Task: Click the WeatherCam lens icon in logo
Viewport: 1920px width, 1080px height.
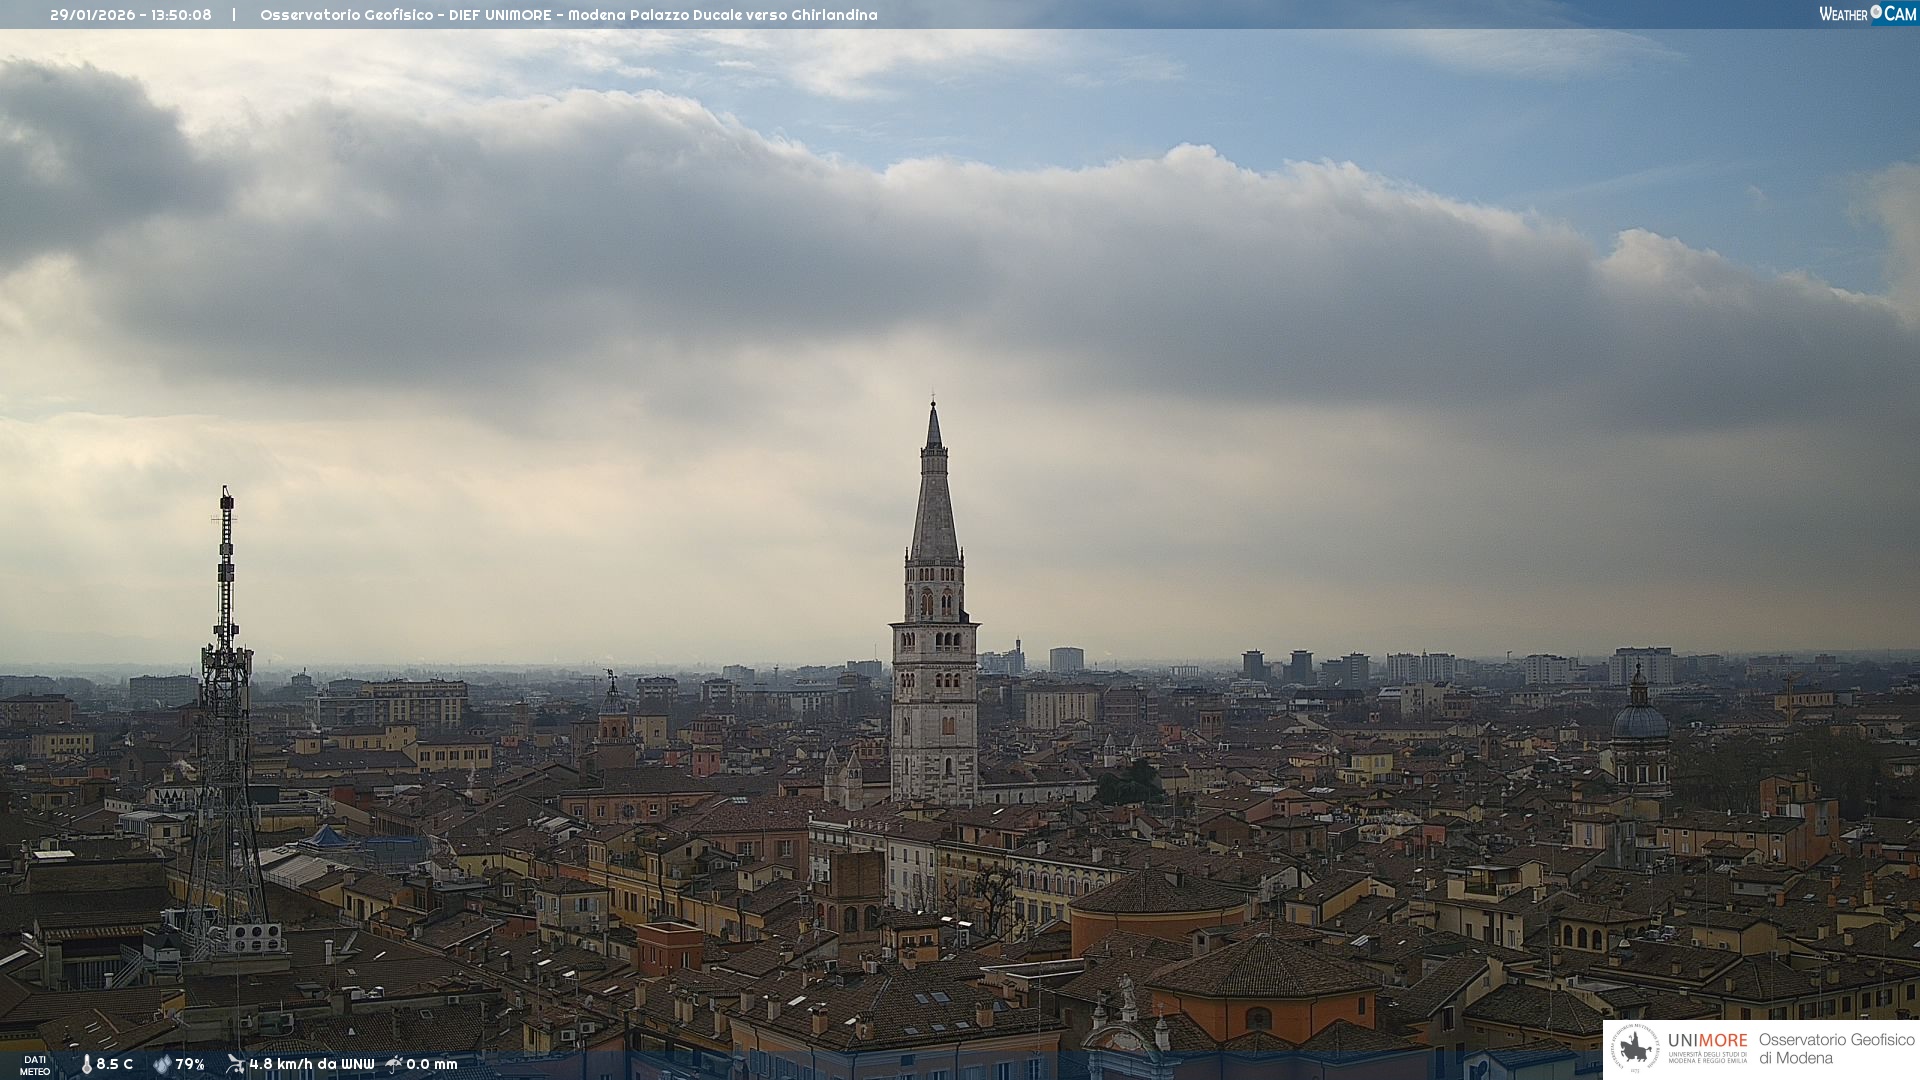Action: [x=1876, y=12]
